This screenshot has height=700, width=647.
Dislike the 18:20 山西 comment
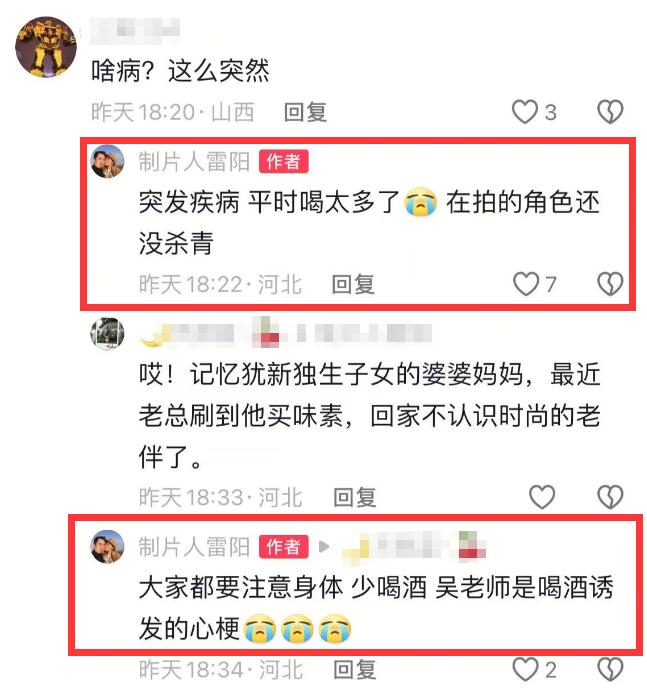610,112
